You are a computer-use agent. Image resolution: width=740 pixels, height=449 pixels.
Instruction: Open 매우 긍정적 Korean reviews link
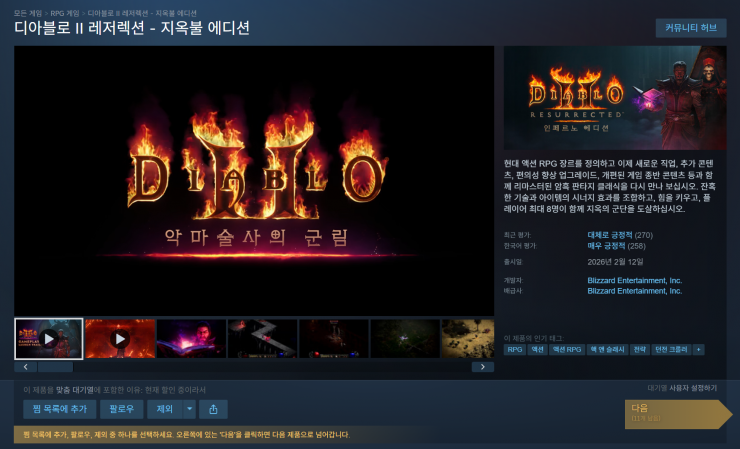click(606, 246)
